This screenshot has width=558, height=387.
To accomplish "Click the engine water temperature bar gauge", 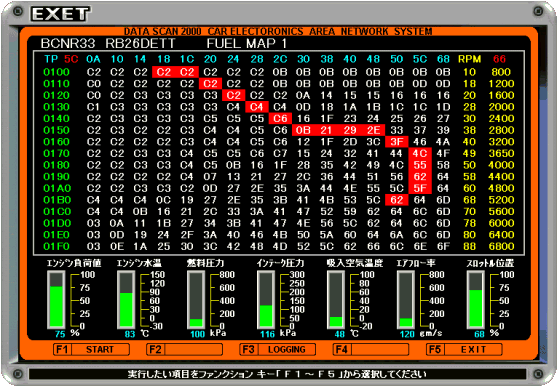I will (126, 300).
